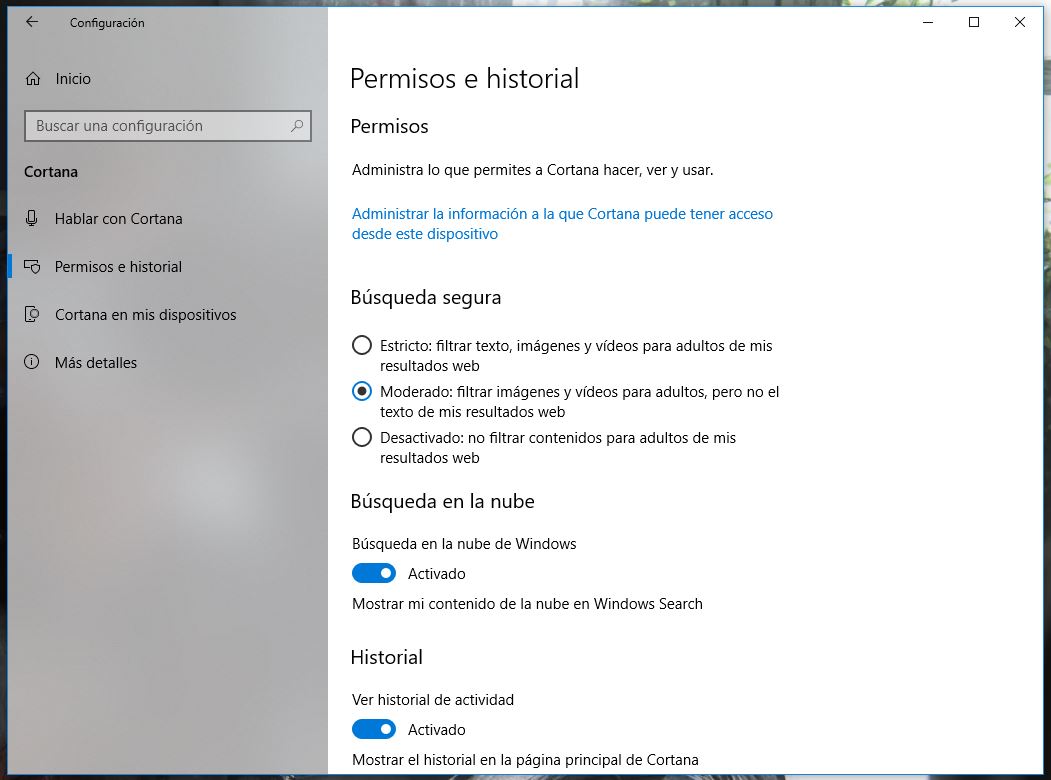Open Hablar con Cortana settings page
The image size is (1051, 780).
pos(118,219)
